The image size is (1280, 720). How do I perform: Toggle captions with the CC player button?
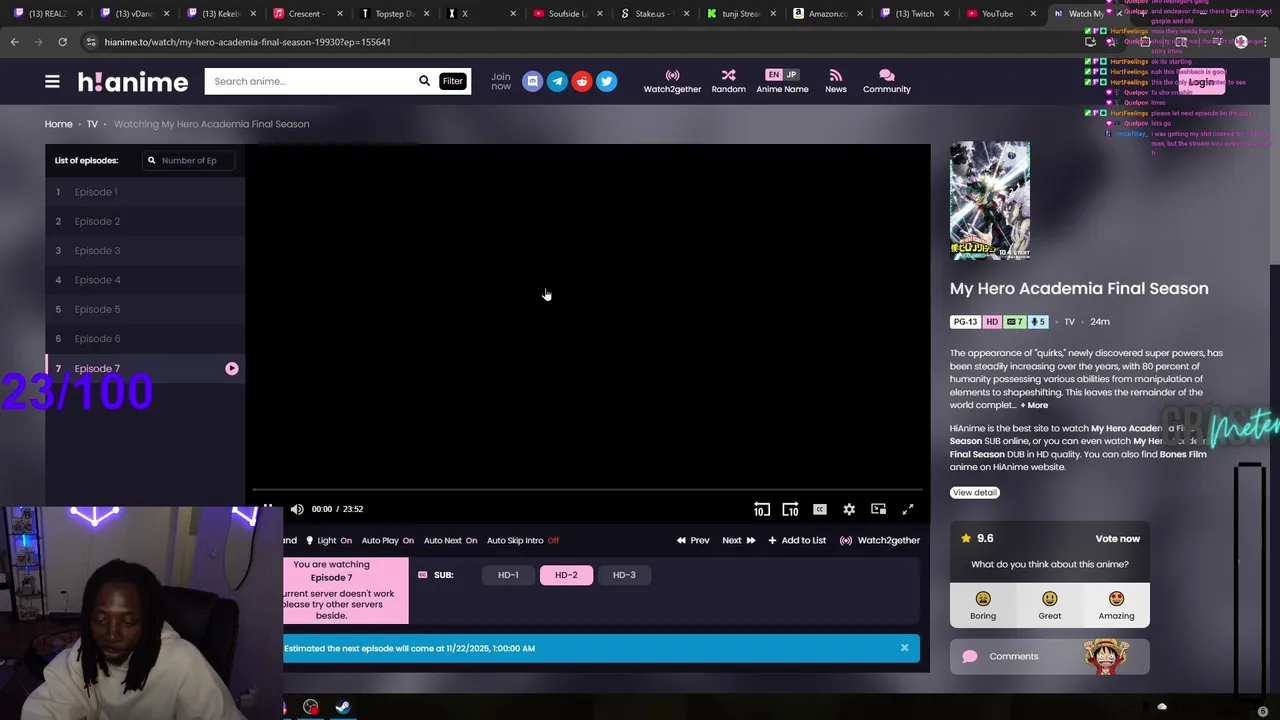820,509
